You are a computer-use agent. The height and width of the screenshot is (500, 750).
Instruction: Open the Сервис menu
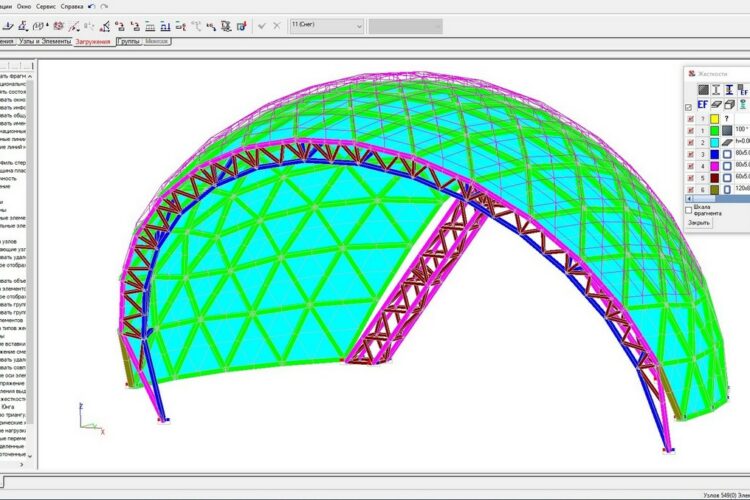tap(46, 6)
